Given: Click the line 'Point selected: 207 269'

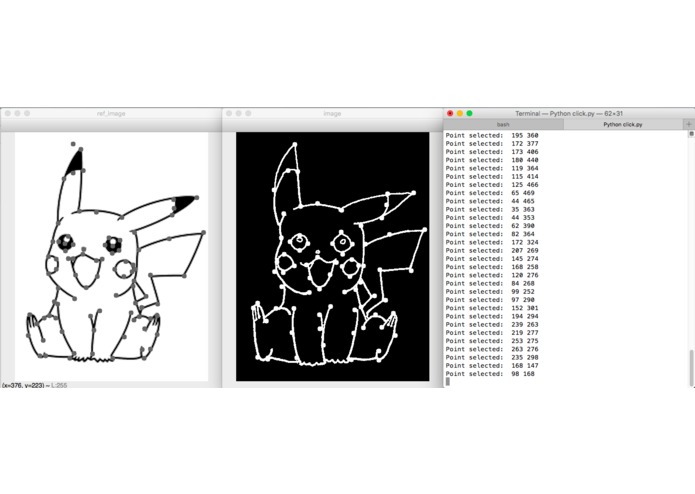Looking at the screenshot, I should [x=492, y=250].
